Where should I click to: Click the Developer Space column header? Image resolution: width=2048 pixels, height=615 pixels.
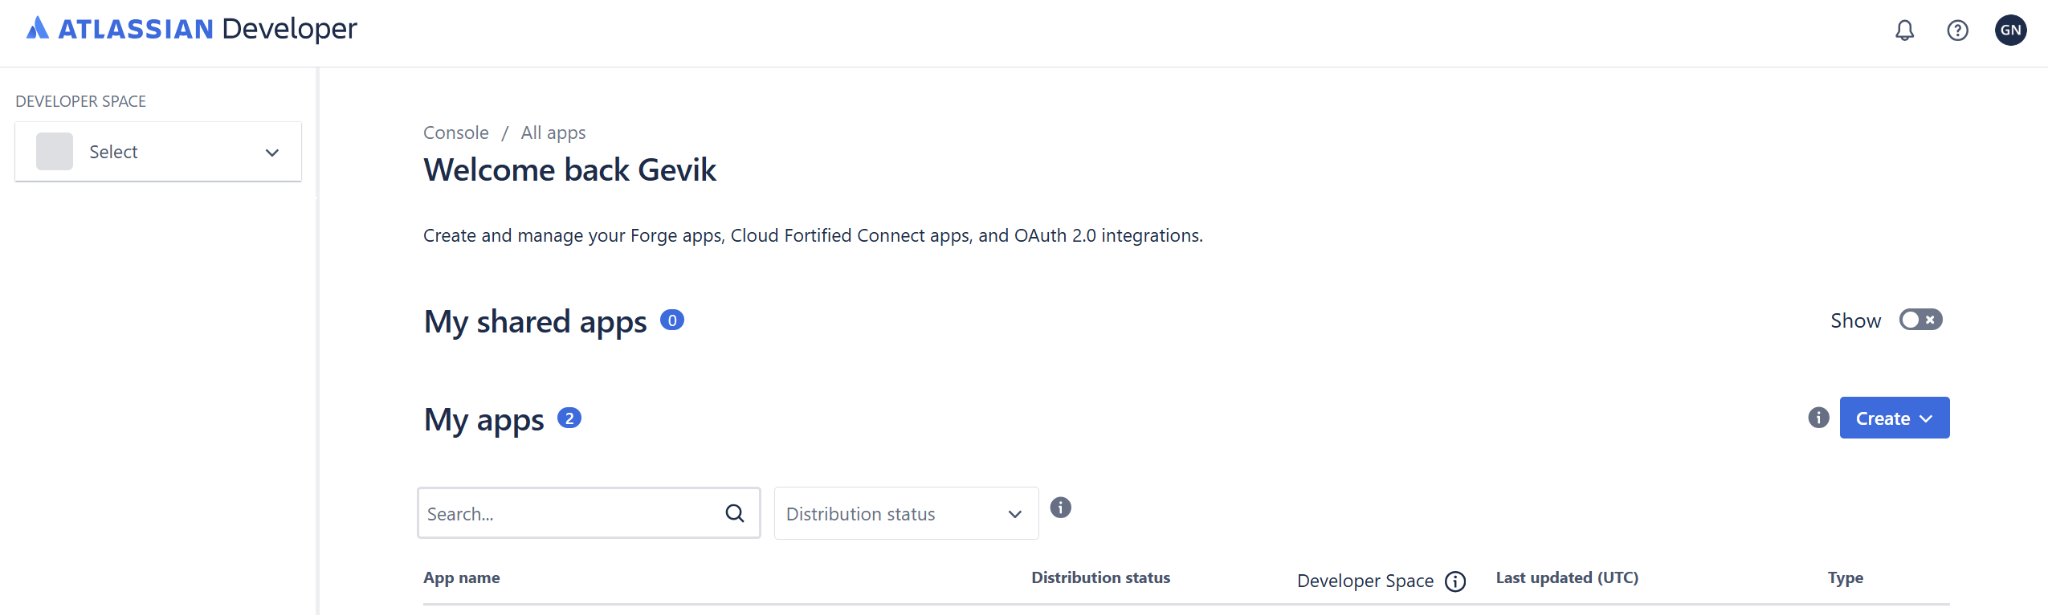coord(1365,581)
